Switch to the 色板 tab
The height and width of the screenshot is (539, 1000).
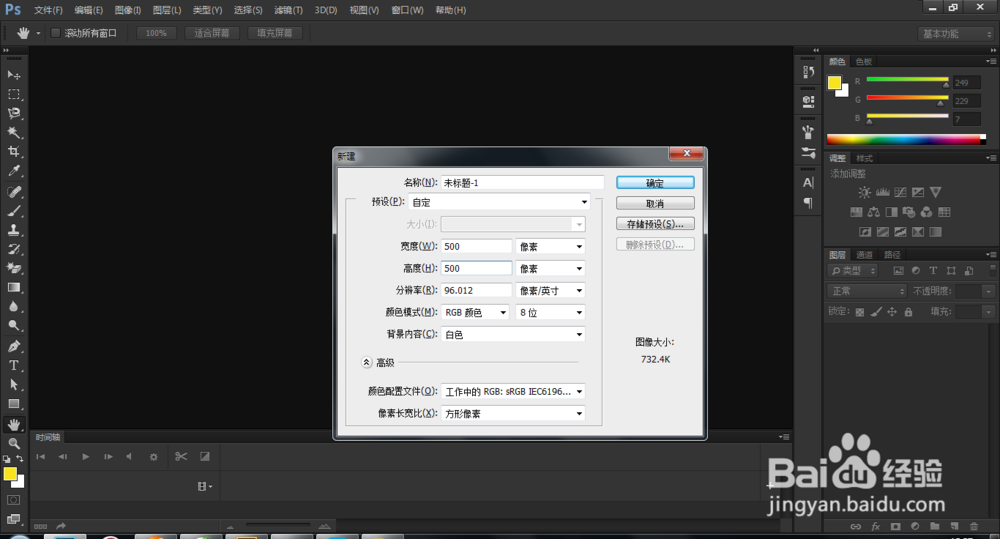pos(864,62)
